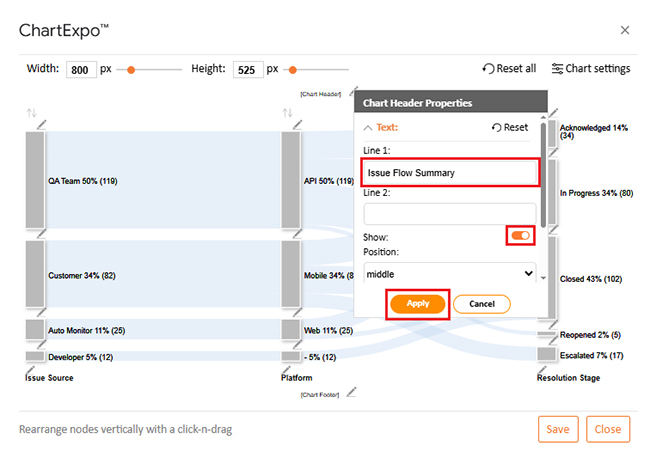Click the properties panel scrollbar down arrow

point(543,278)
